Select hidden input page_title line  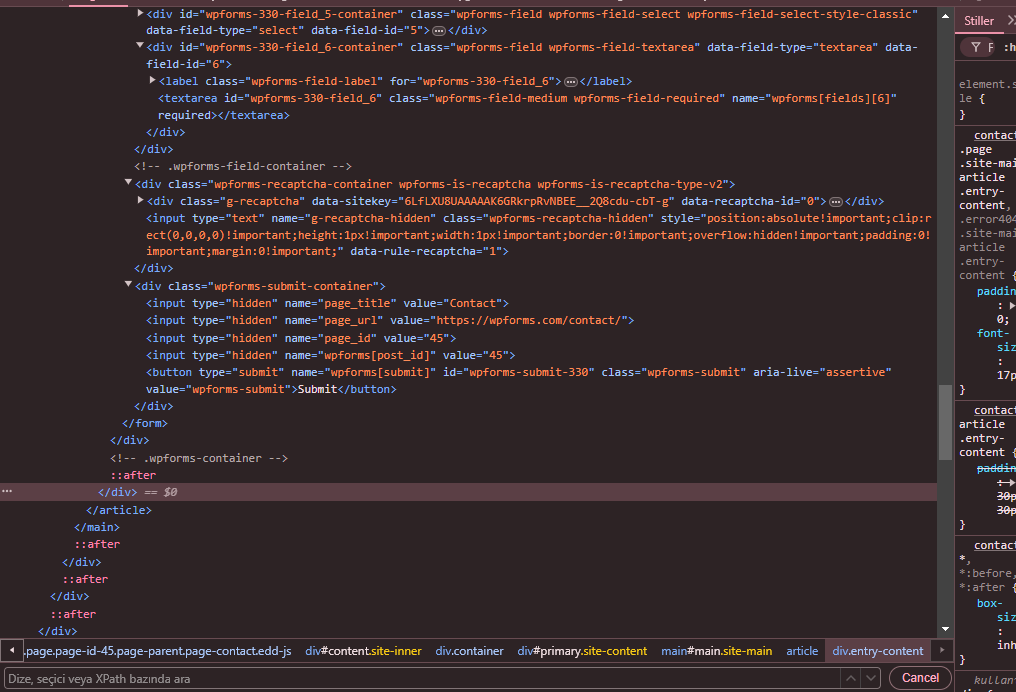pos(327,303)
